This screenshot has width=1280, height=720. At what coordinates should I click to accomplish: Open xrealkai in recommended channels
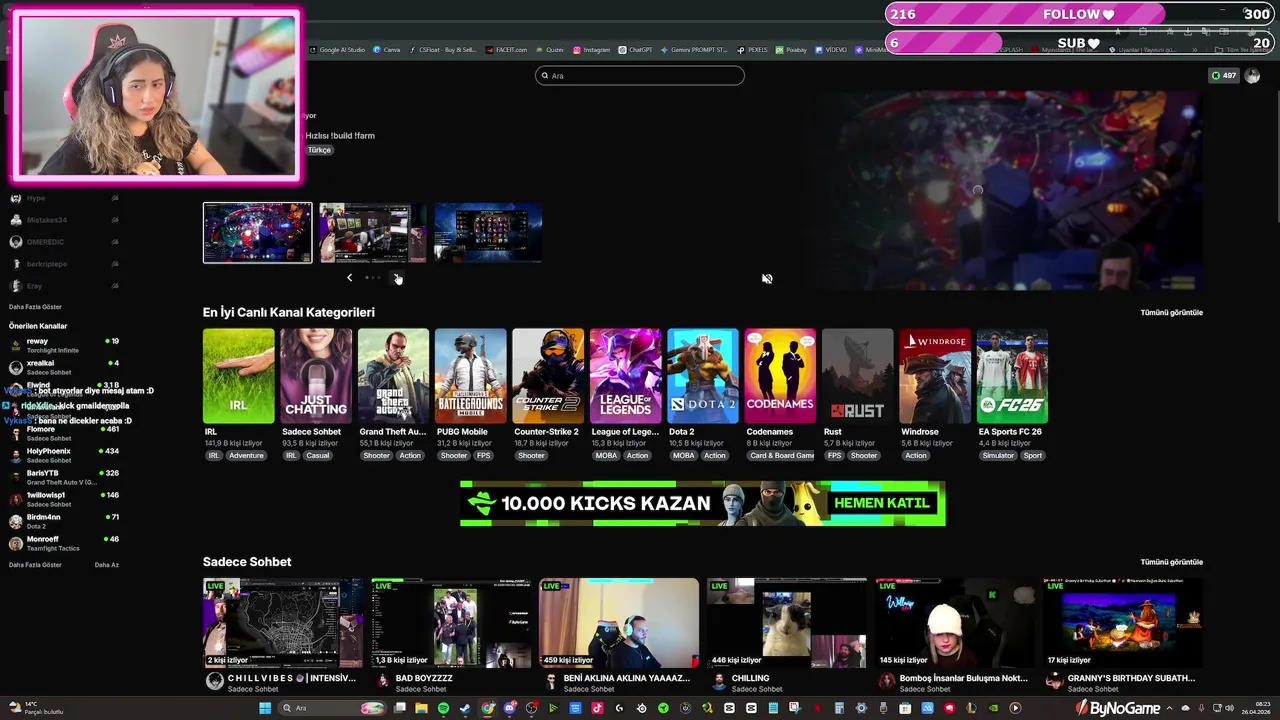click(64, 368)
